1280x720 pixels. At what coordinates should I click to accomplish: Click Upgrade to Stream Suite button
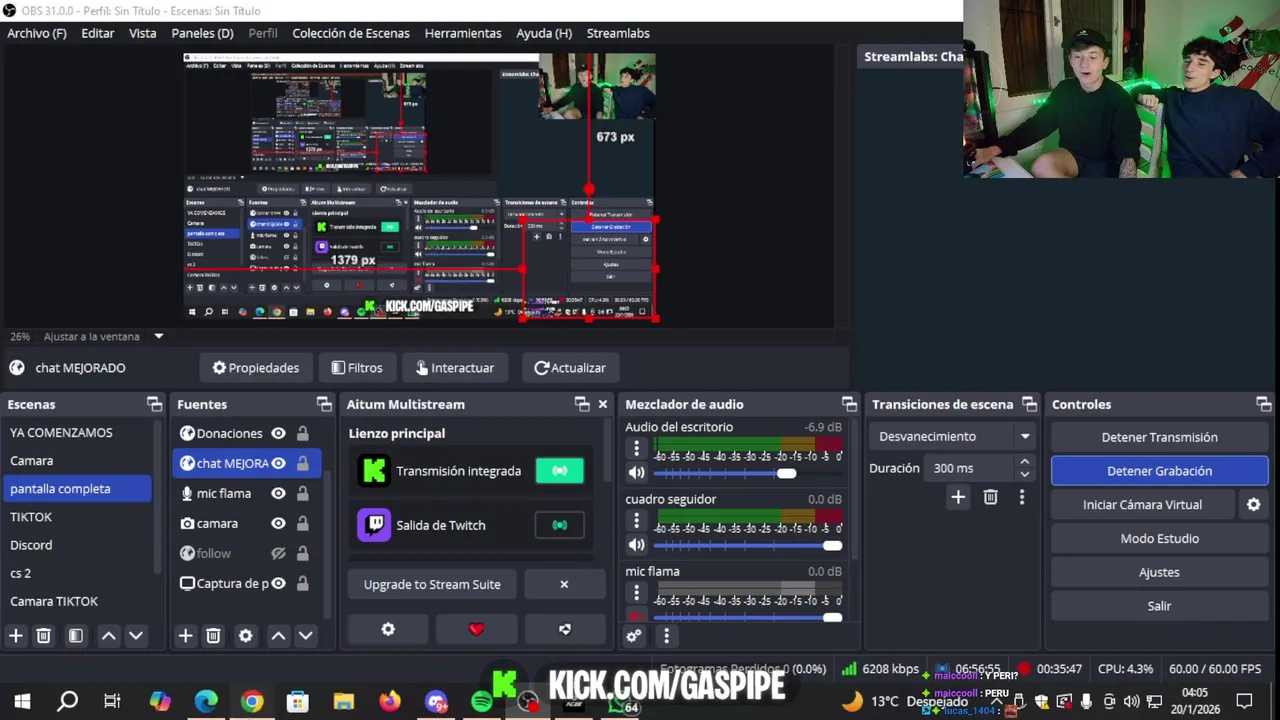click(432, 584)
